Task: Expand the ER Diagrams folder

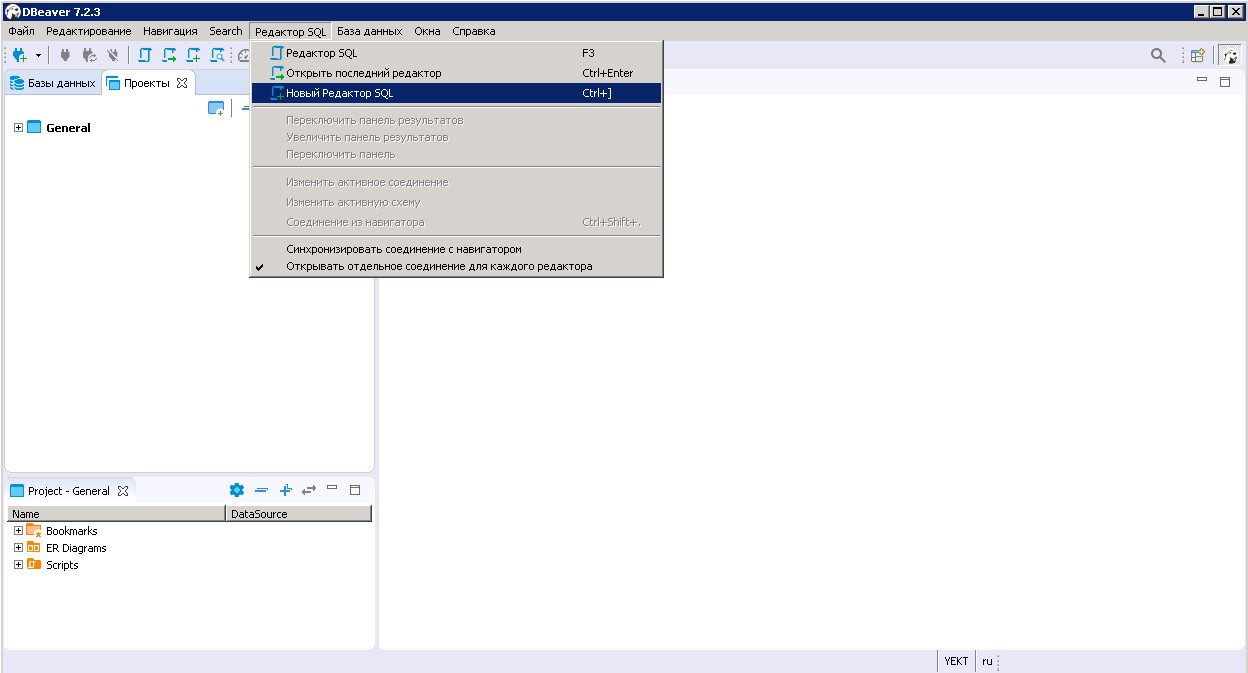Action: pos(18,548)
